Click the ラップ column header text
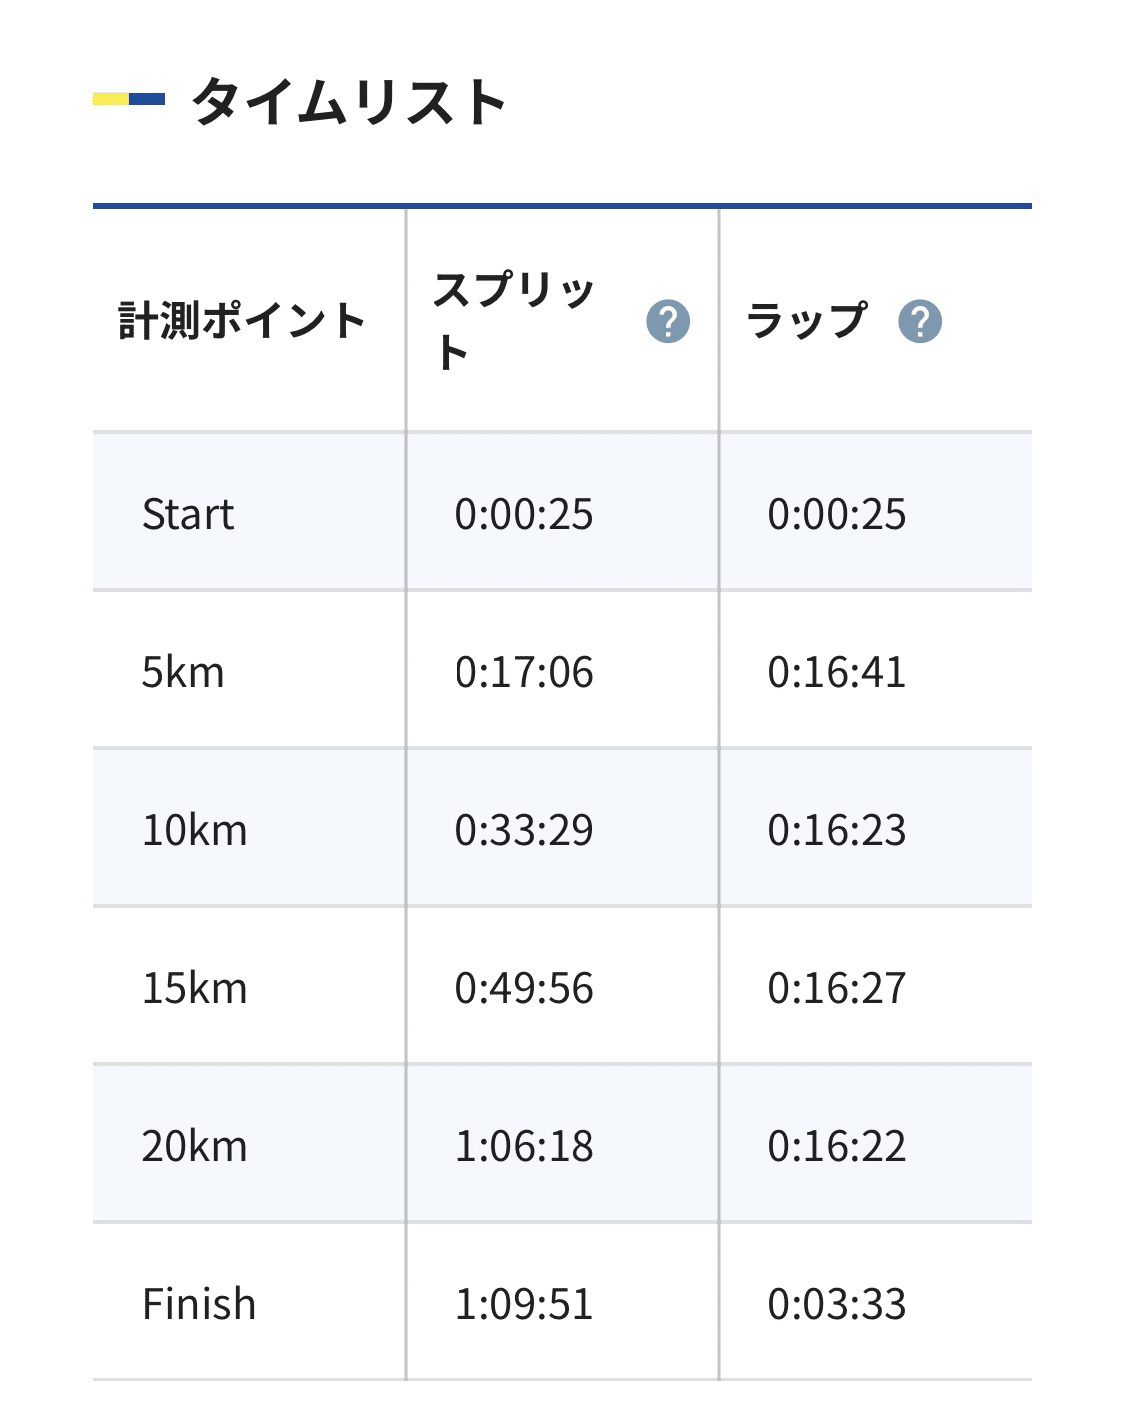Viewport: 1125px width, 1414px height. click(806, 322)
